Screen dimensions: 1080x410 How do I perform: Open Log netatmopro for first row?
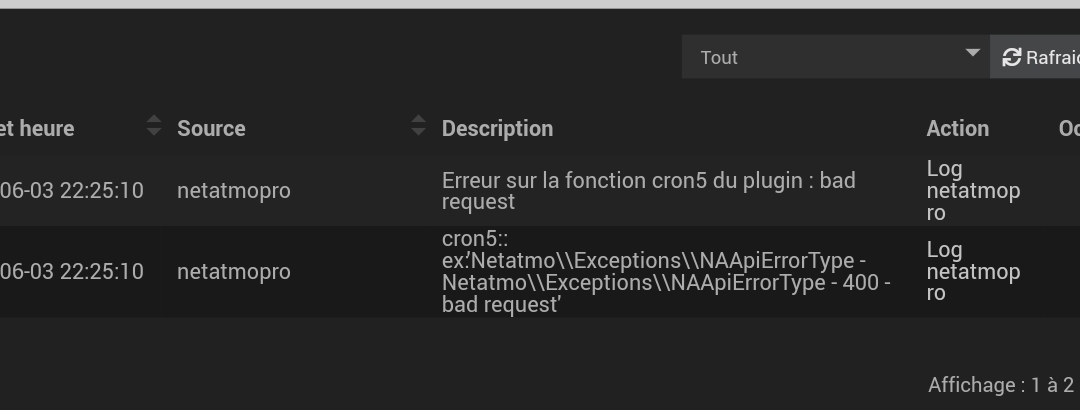pyautogui.click(x=973, y=191)
